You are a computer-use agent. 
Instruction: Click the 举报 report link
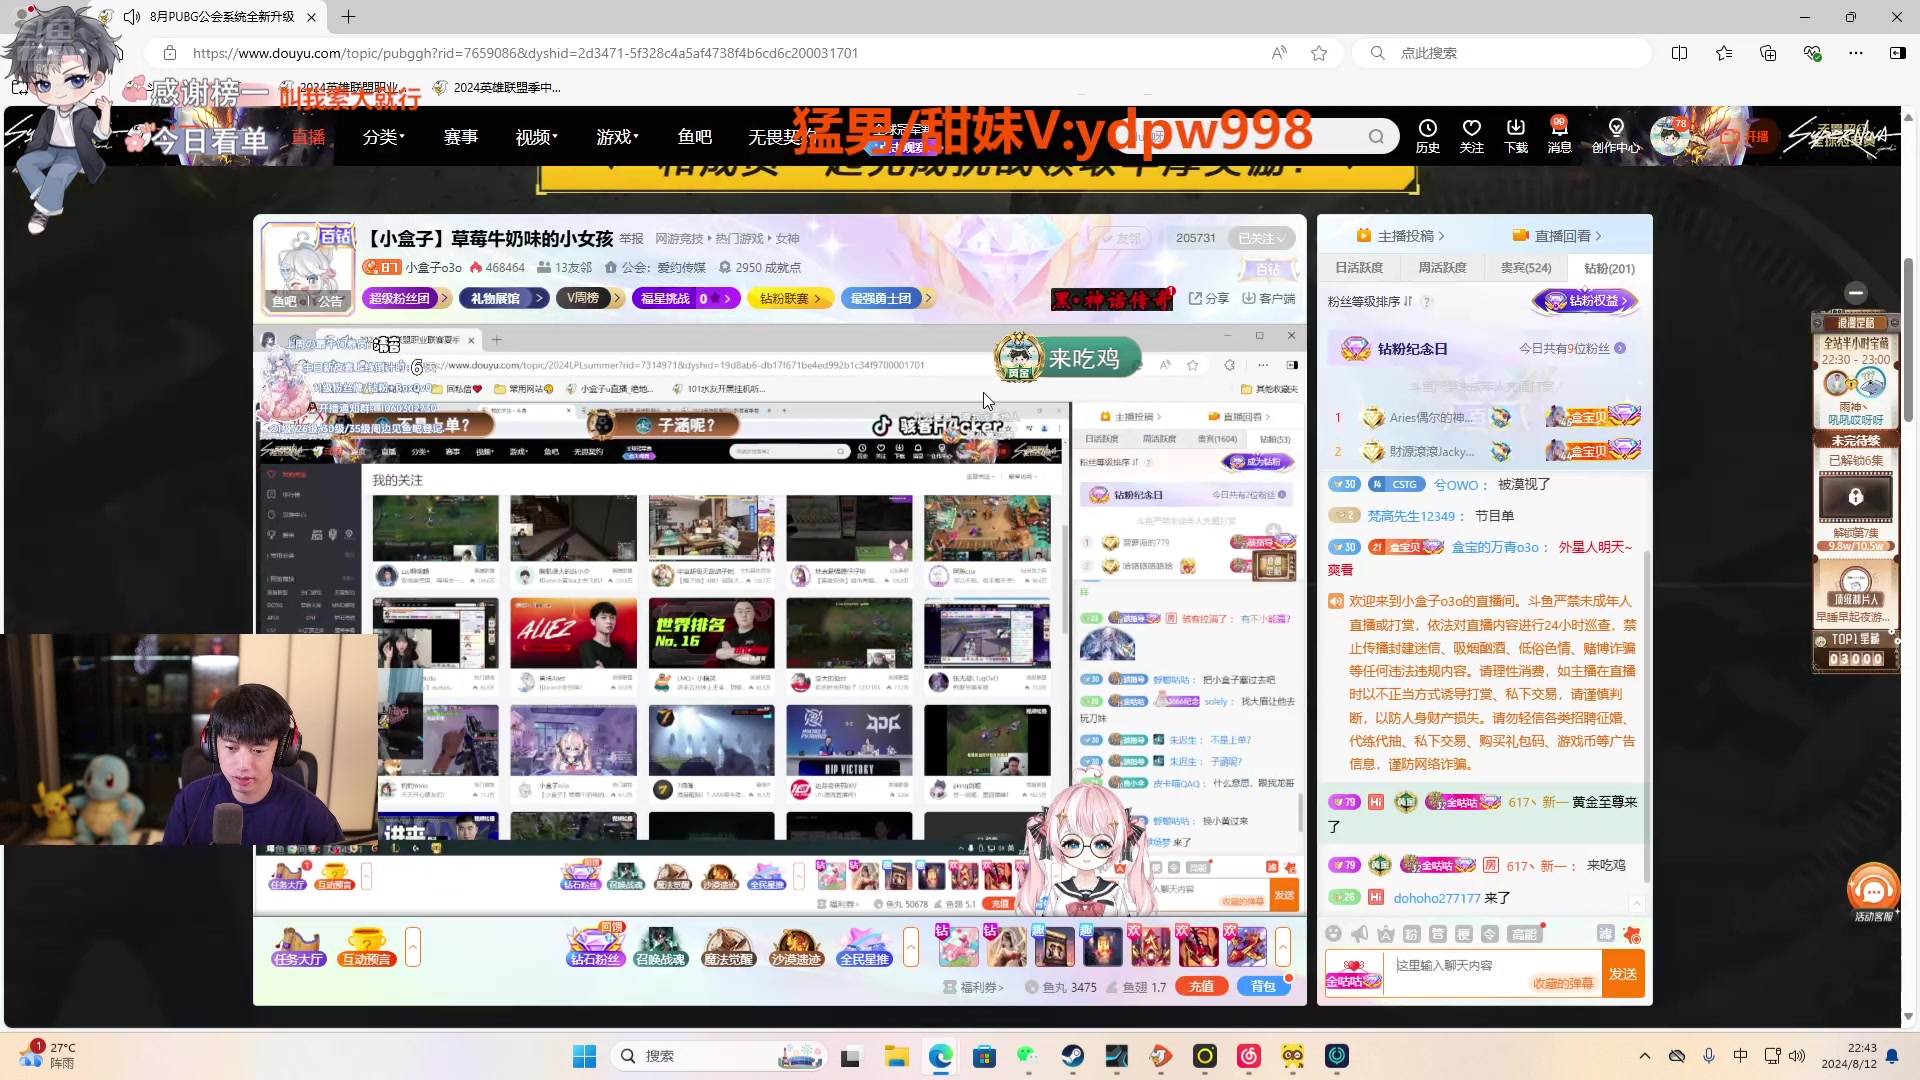click(631, 239)
